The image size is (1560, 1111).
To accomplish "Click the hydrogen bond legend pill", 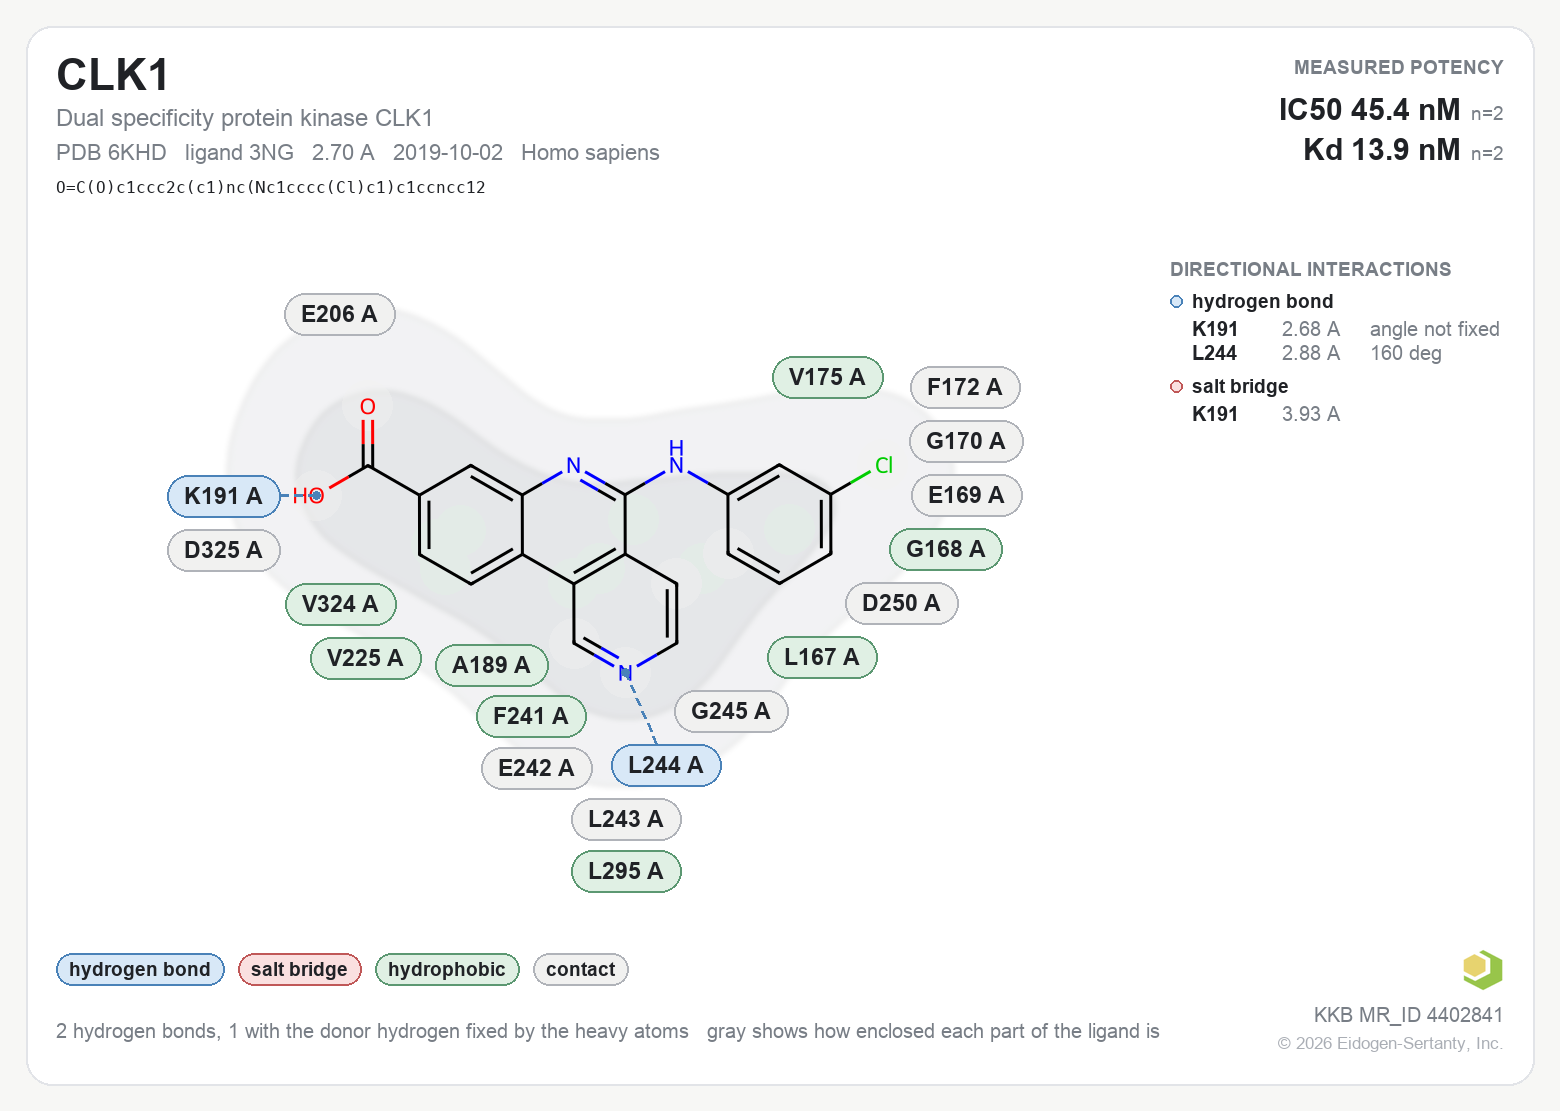I will click(140, 969).
